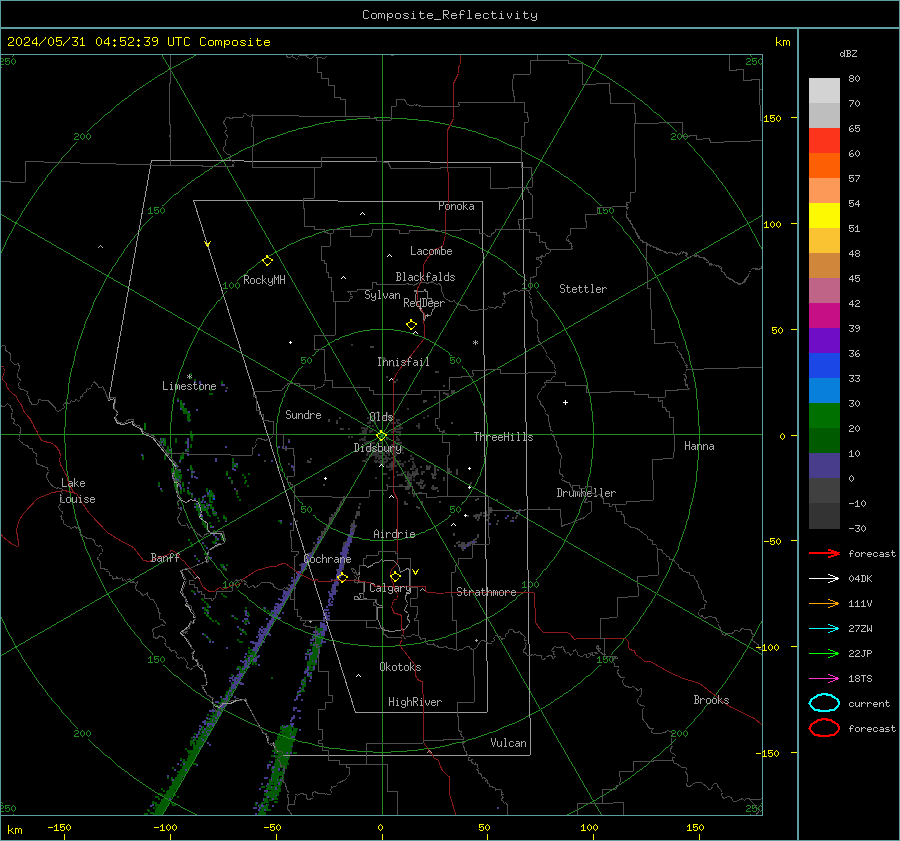This screenshot has height=841, width=900.
Task: Click the Composite_Reflectivity title text
Action: [x=450, y=15]
